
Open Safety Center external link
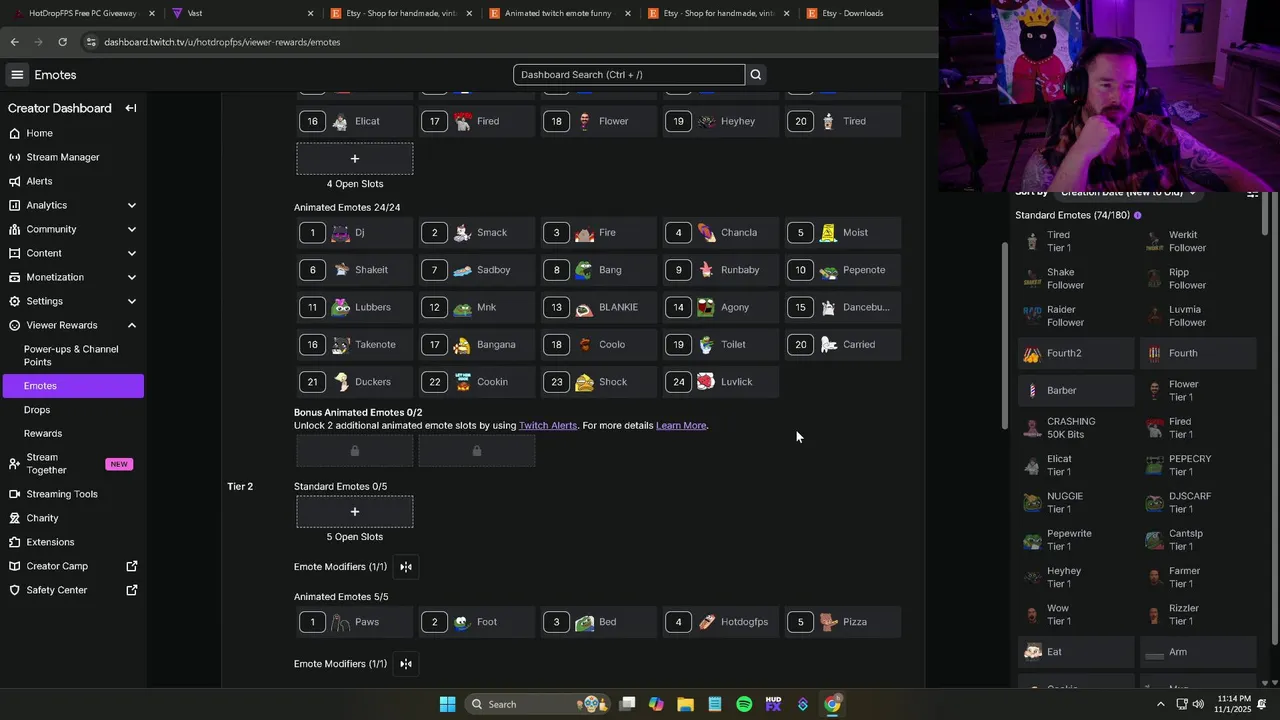[x=72, y=590]
